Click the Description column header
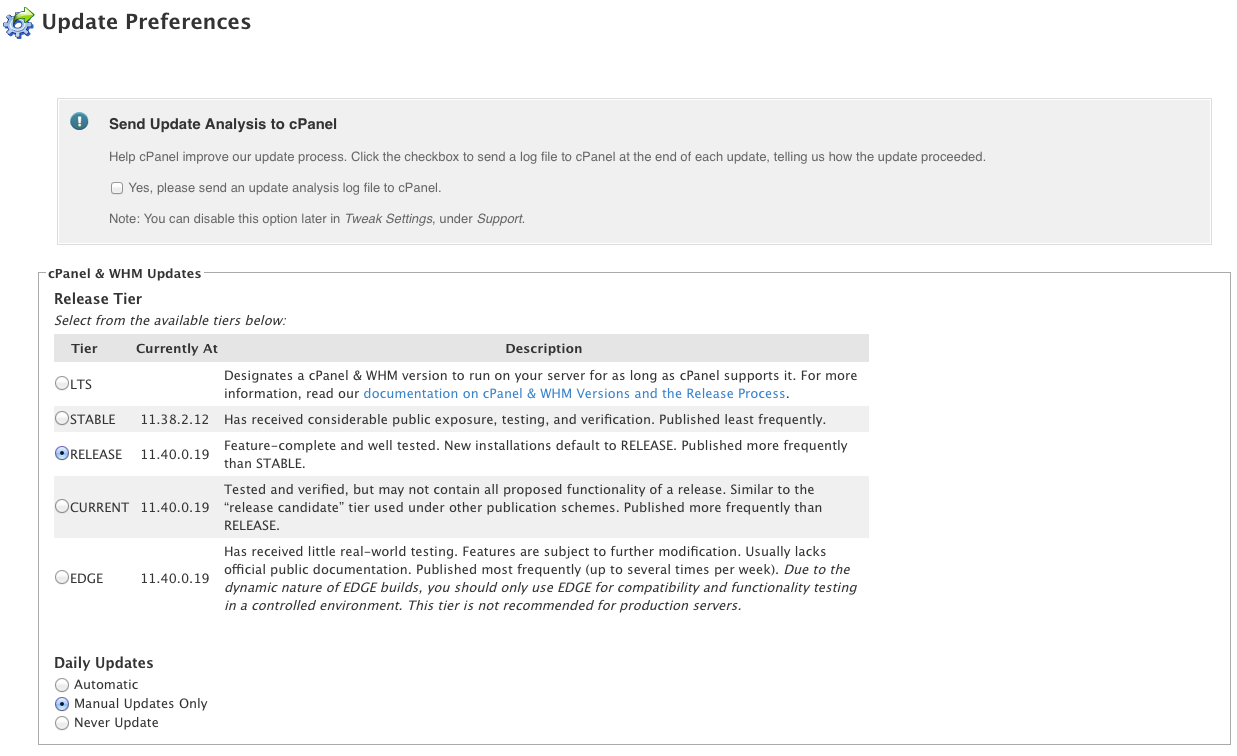1237x756 pixels. 544,349
